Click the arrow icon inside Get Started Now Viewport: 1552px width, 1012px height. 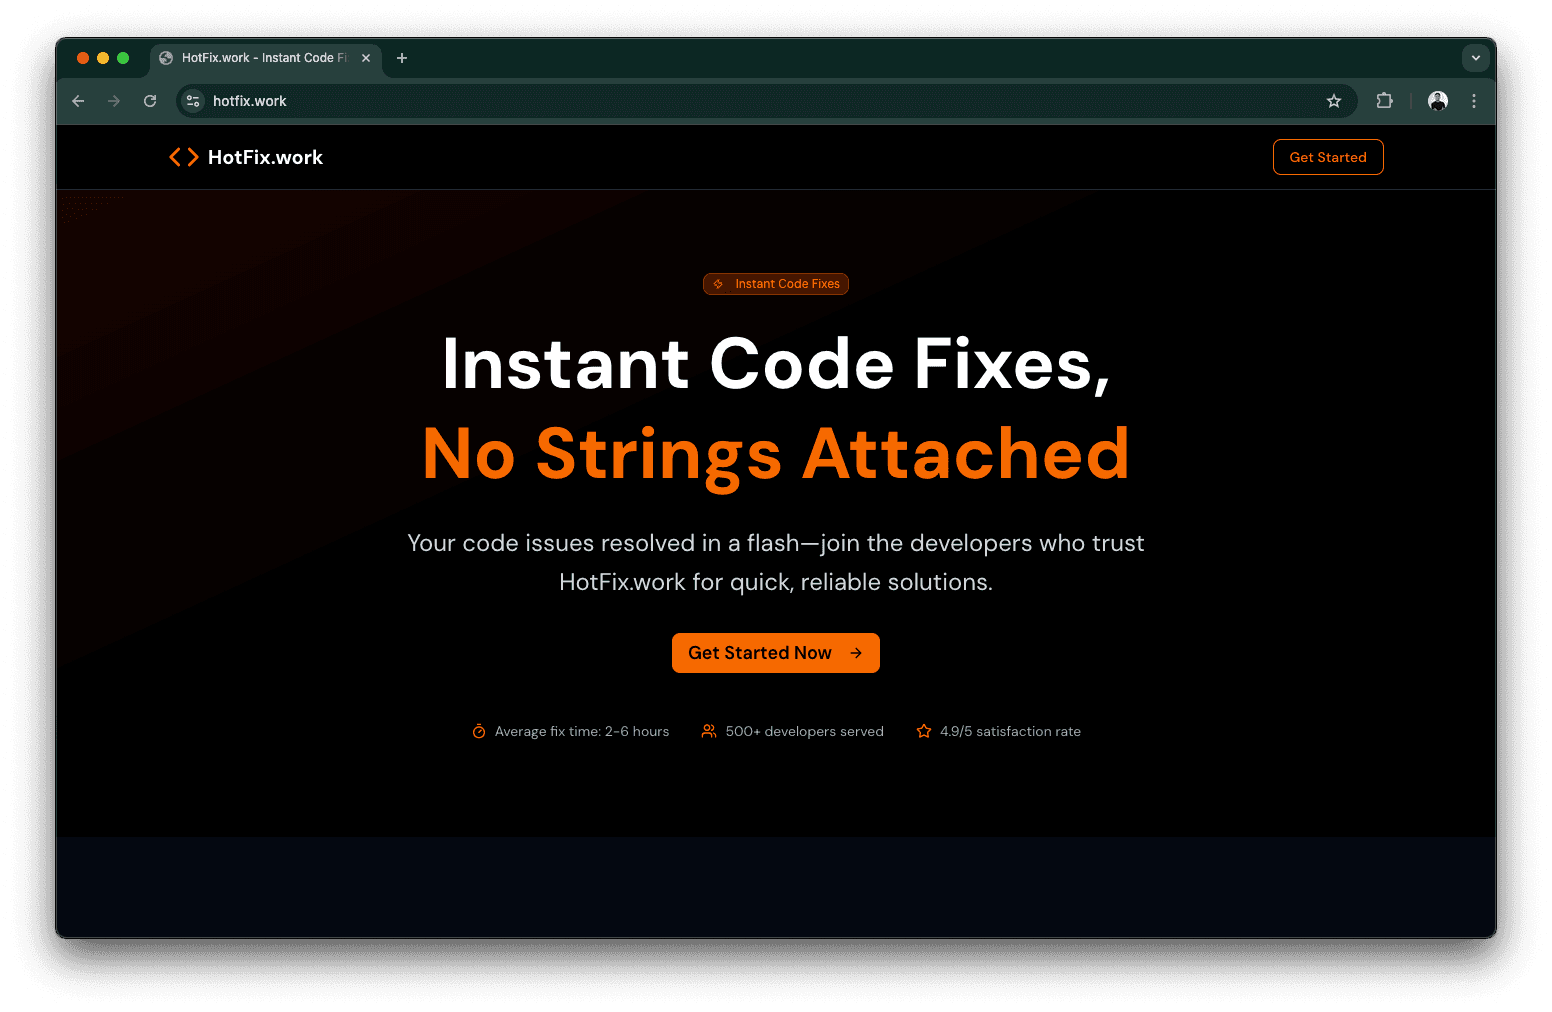point(856,652)
